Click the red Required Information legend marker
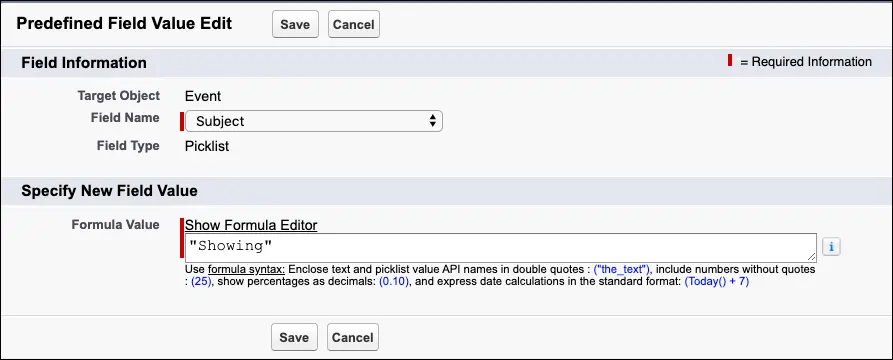 pyautogui.click(x=730, y=60)
